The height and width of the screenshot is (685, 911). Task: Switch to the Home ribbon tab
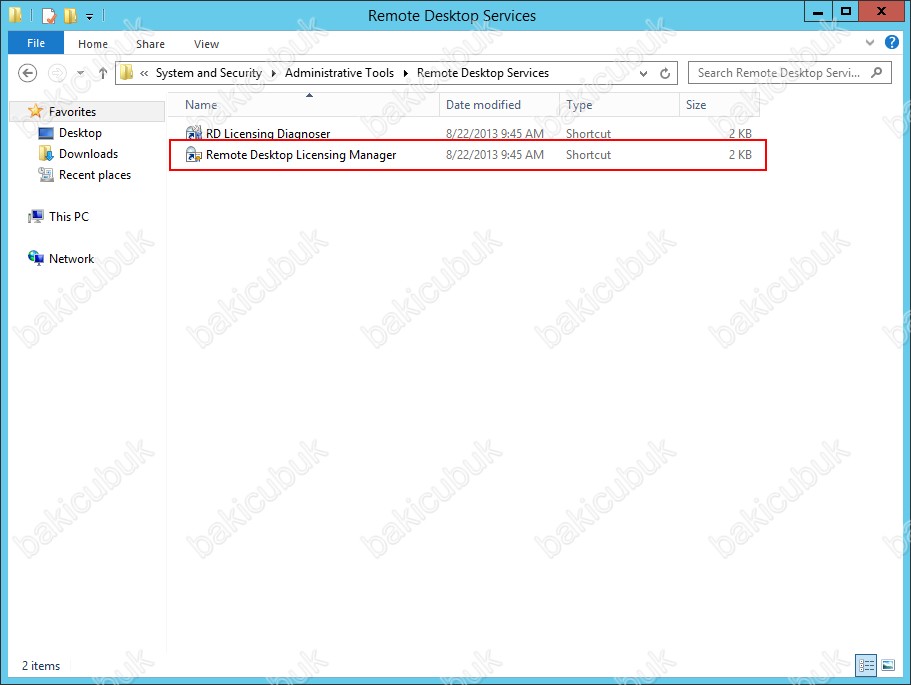(x=93, y=44)
